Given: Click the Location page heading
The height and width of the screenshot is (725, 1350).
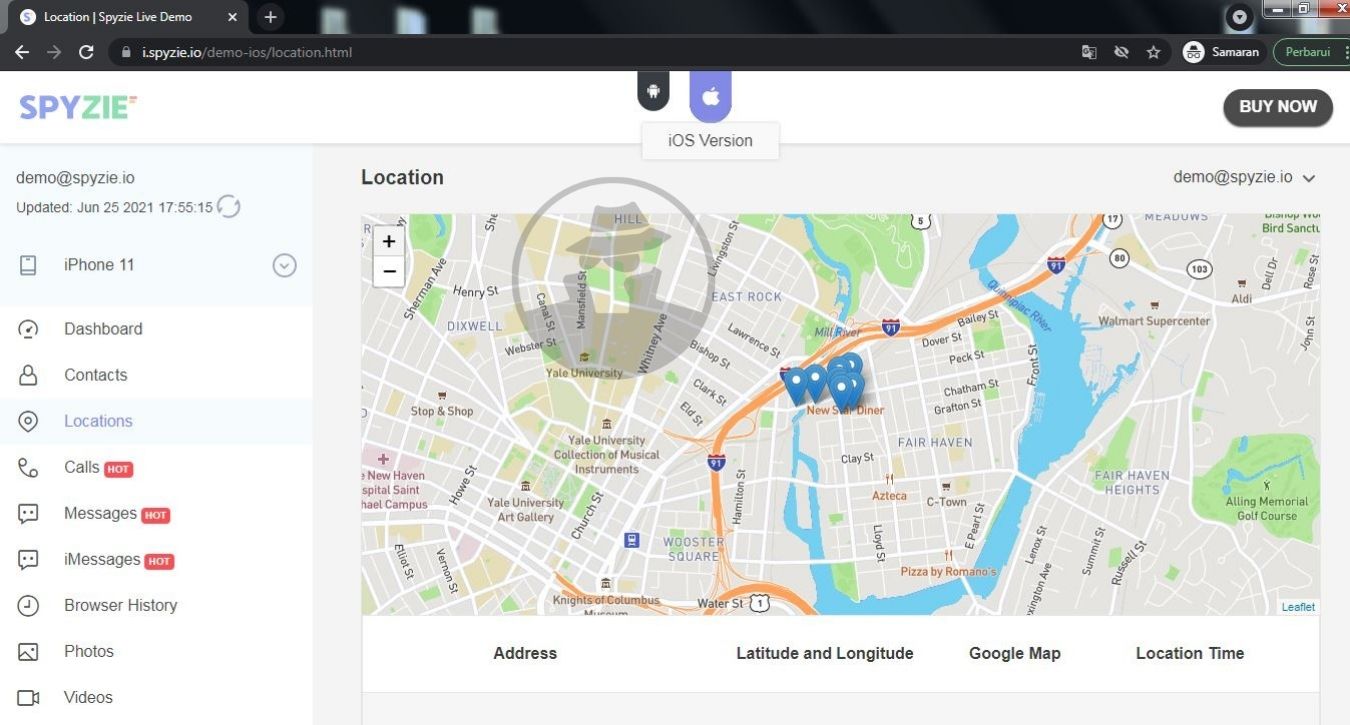Looking at the screenshot, I should [402, 177].
